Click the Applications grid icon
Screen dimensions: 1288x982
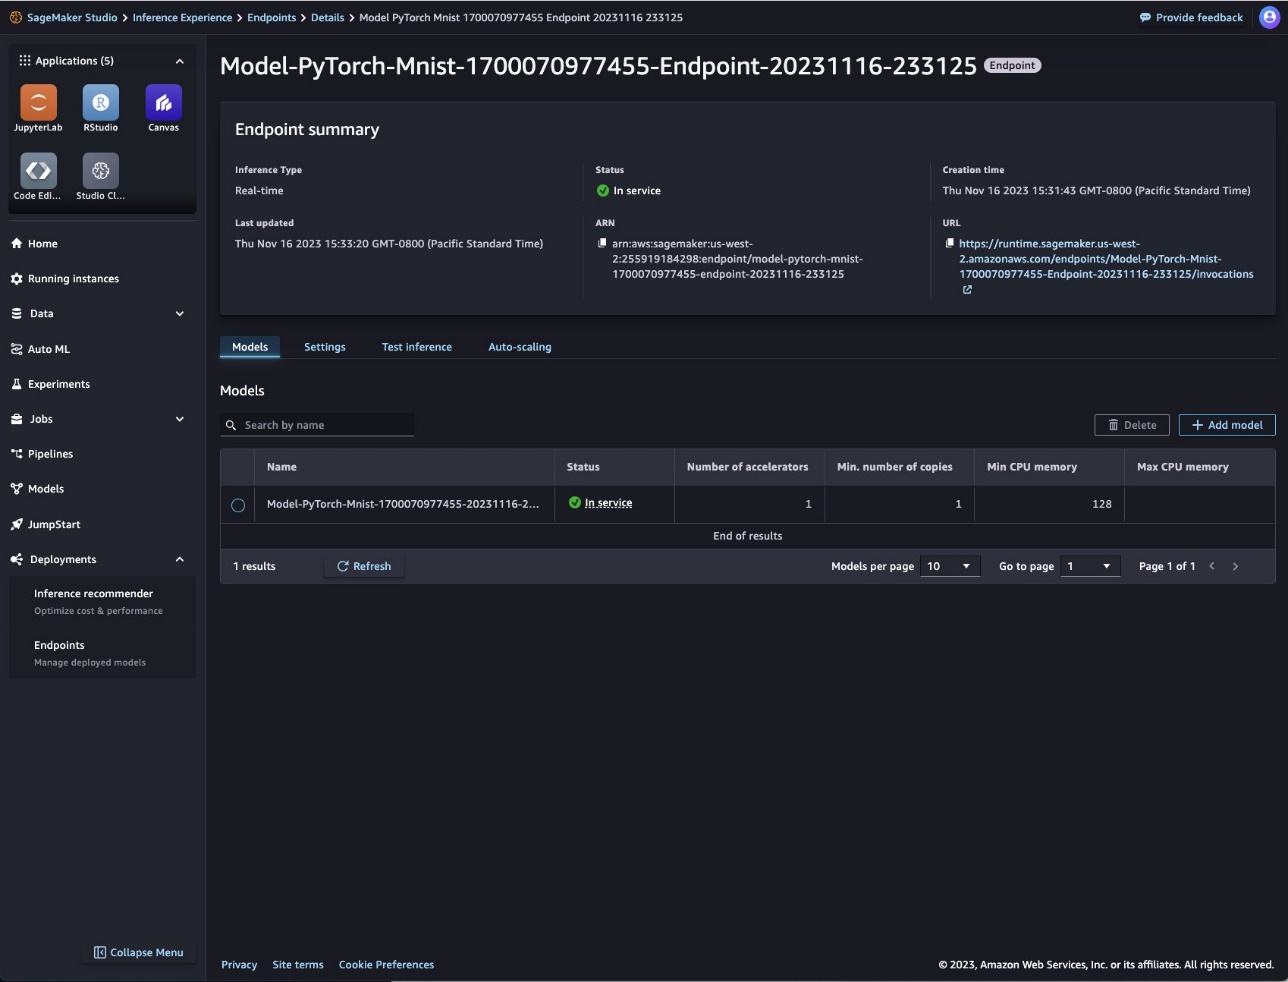pyautogui.click(x=25, y=60)
